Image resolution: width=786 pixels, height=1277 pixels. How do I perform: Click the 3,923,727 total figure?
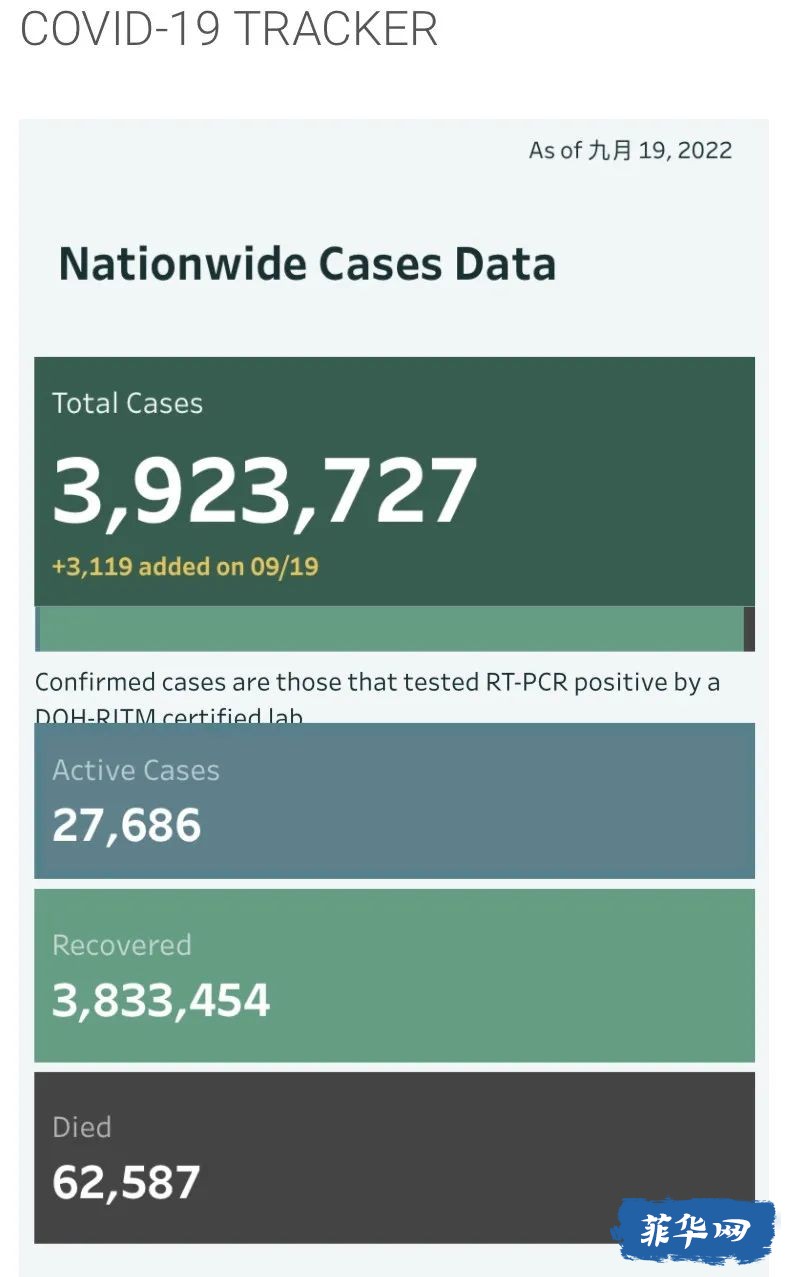coord(264,491)
